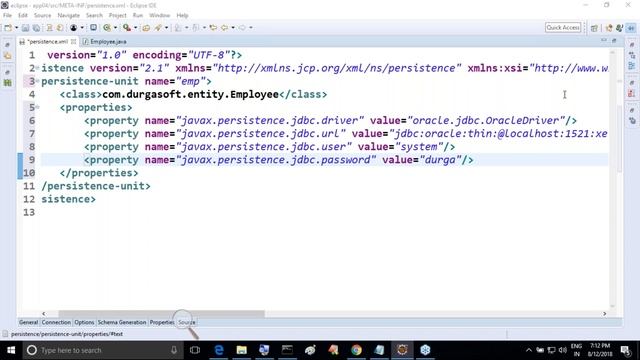Select the highlighted perspective icon at toolbar end
640x360 pixels.
click(631, 28)
